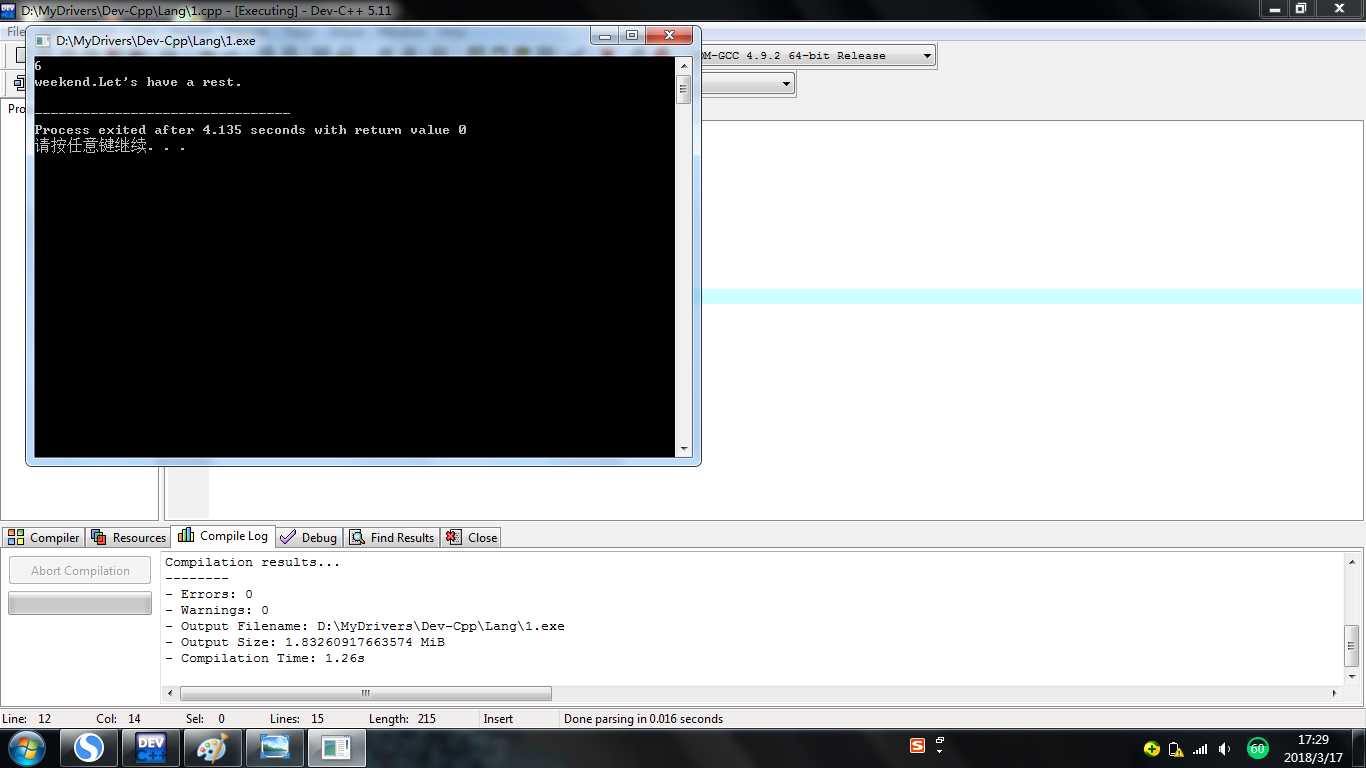Open Sogou browser from the taskbar
Screen dimensions: 1366x768
coord(89,748)
